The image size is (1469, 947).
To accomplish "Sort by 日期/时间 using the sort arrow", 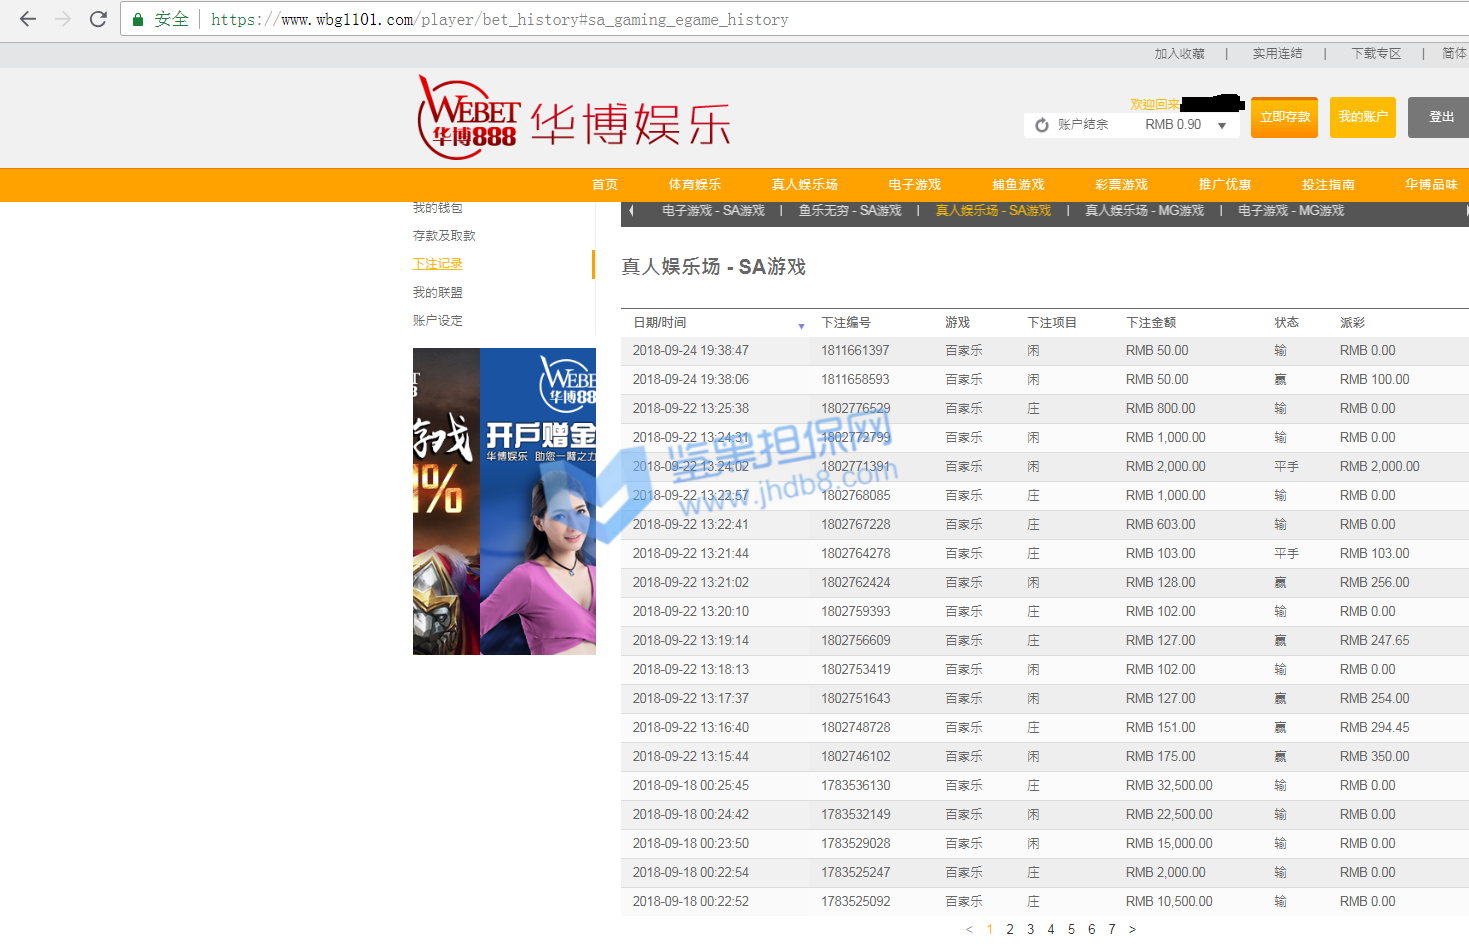I will click(x=801, y=326).
